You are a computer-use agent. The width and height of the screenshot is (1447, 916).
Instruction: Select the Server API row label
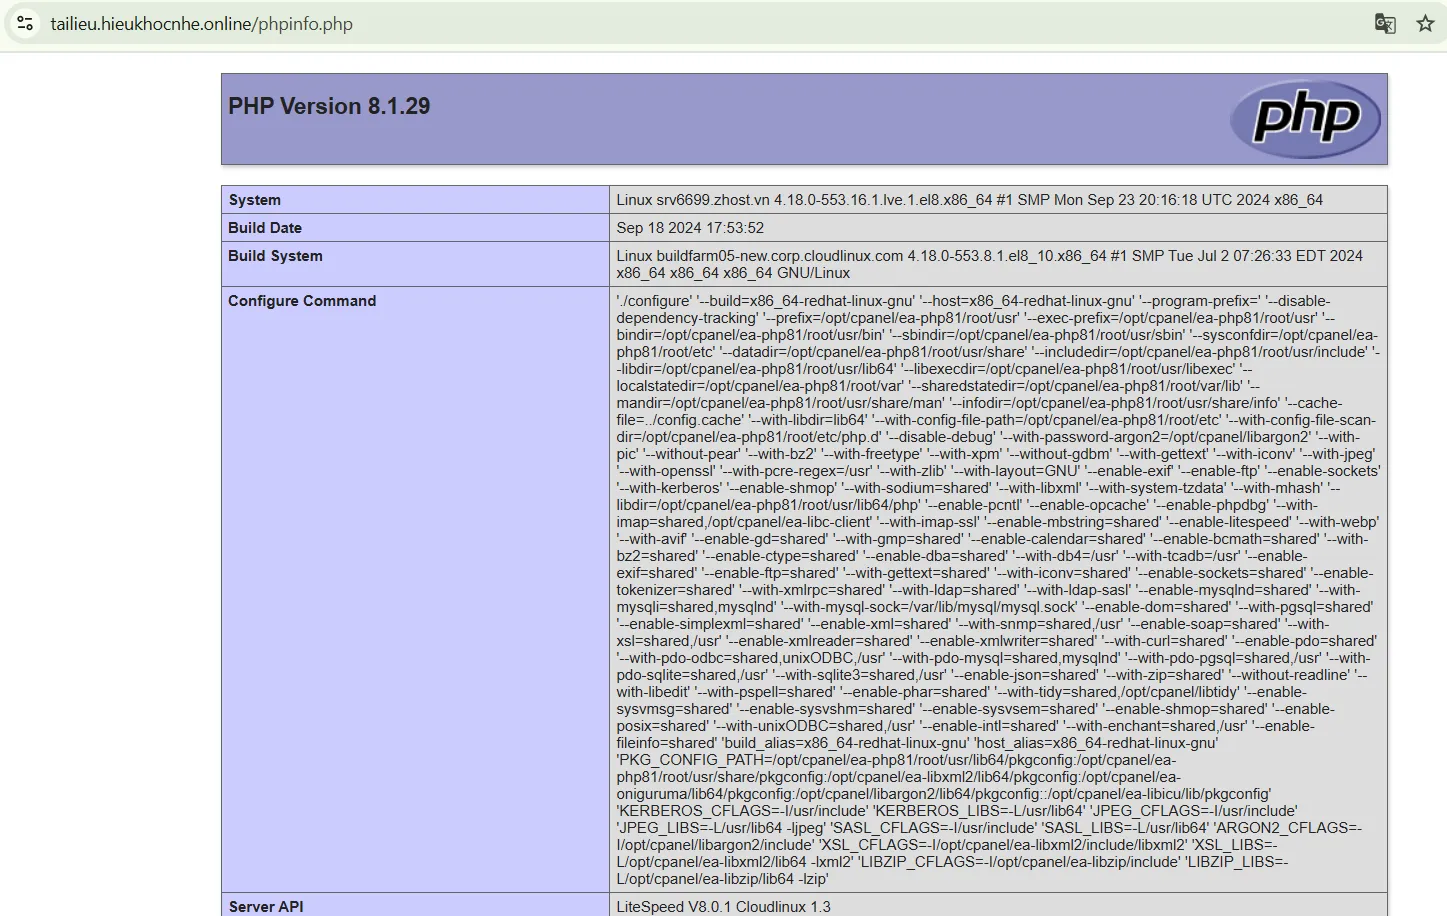click(266, 906)
